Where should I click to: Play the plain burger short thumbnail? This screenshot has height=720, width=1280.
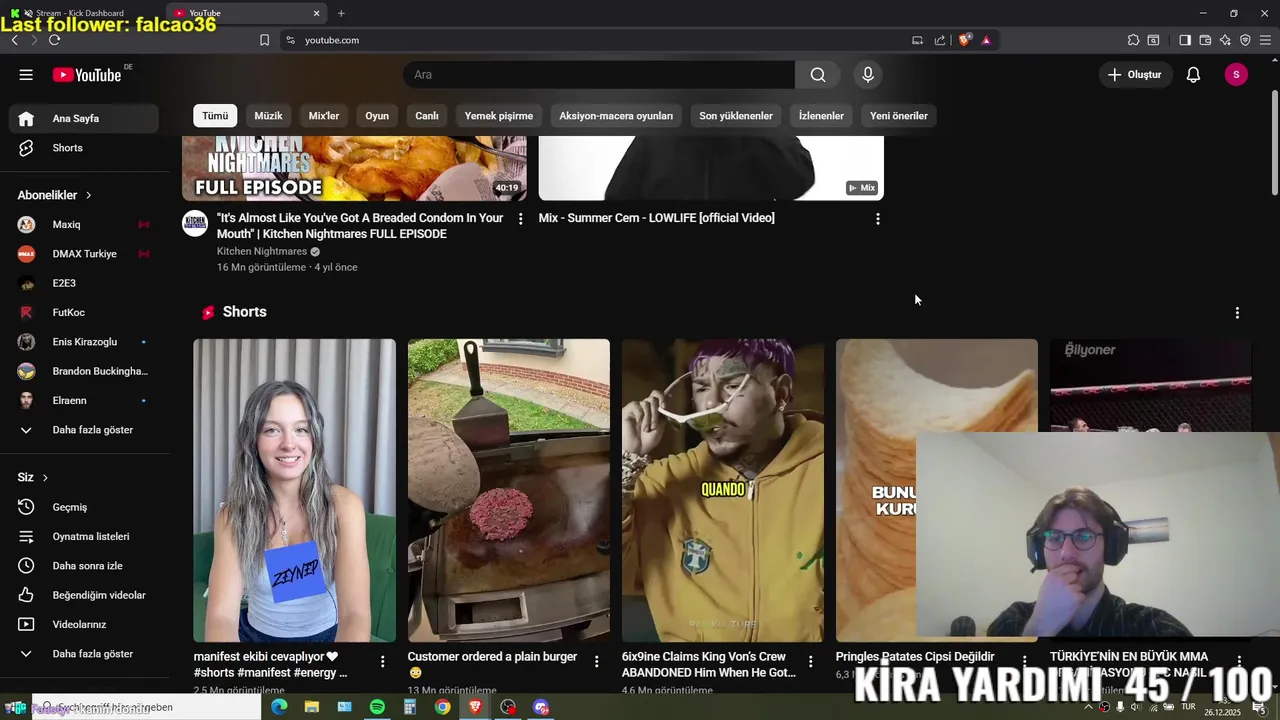508,490
